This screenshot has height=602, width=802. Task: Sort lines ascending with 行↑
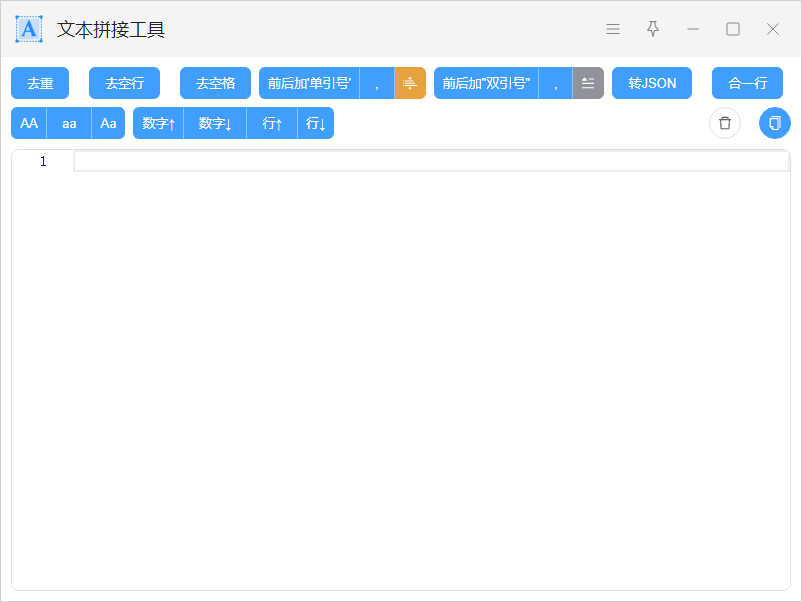coord(272,123)
